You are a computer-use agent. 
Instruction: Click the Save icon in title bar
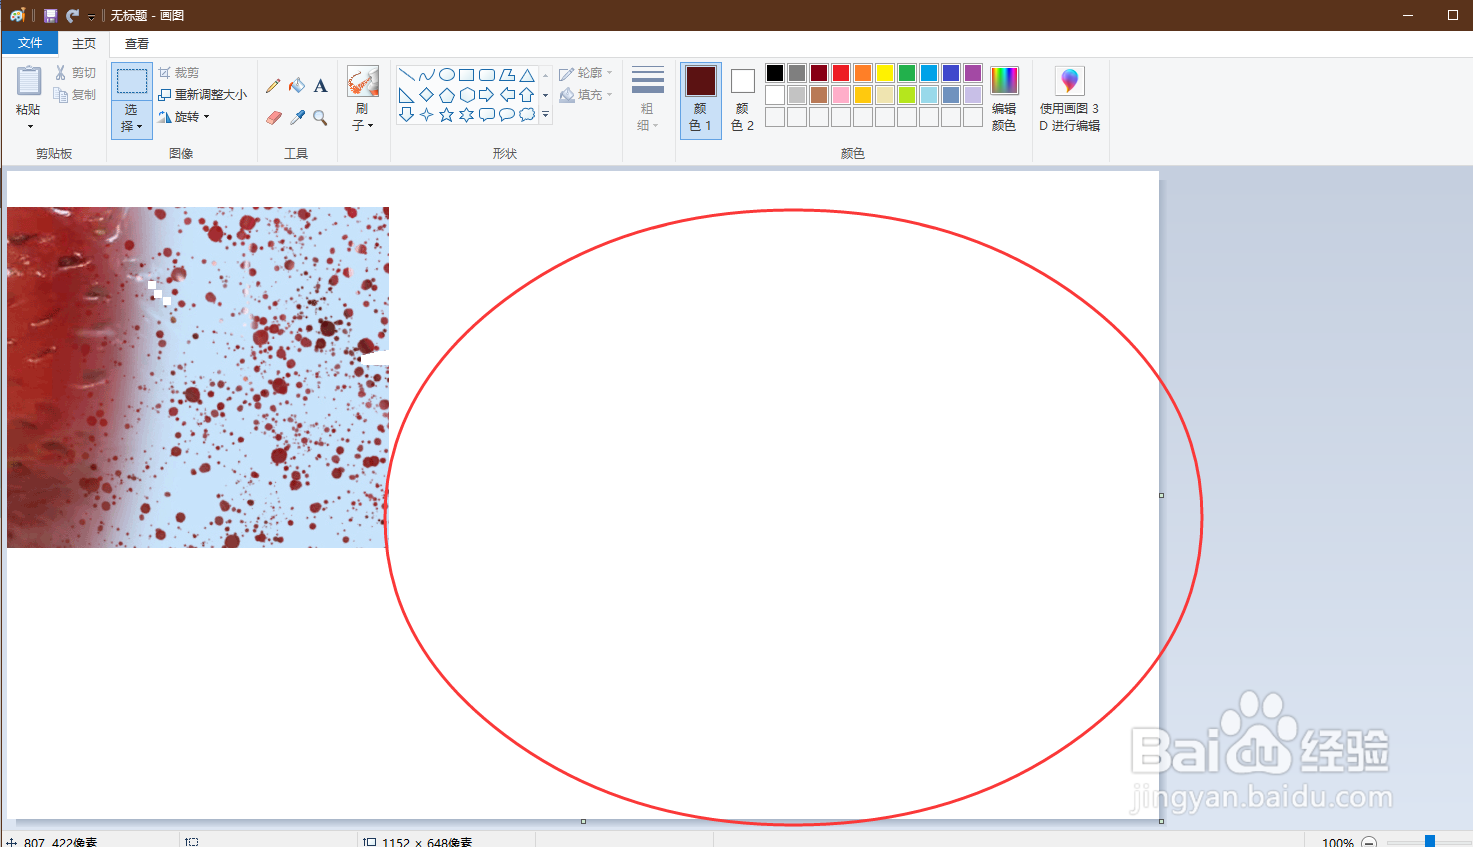tap(50, 15)
